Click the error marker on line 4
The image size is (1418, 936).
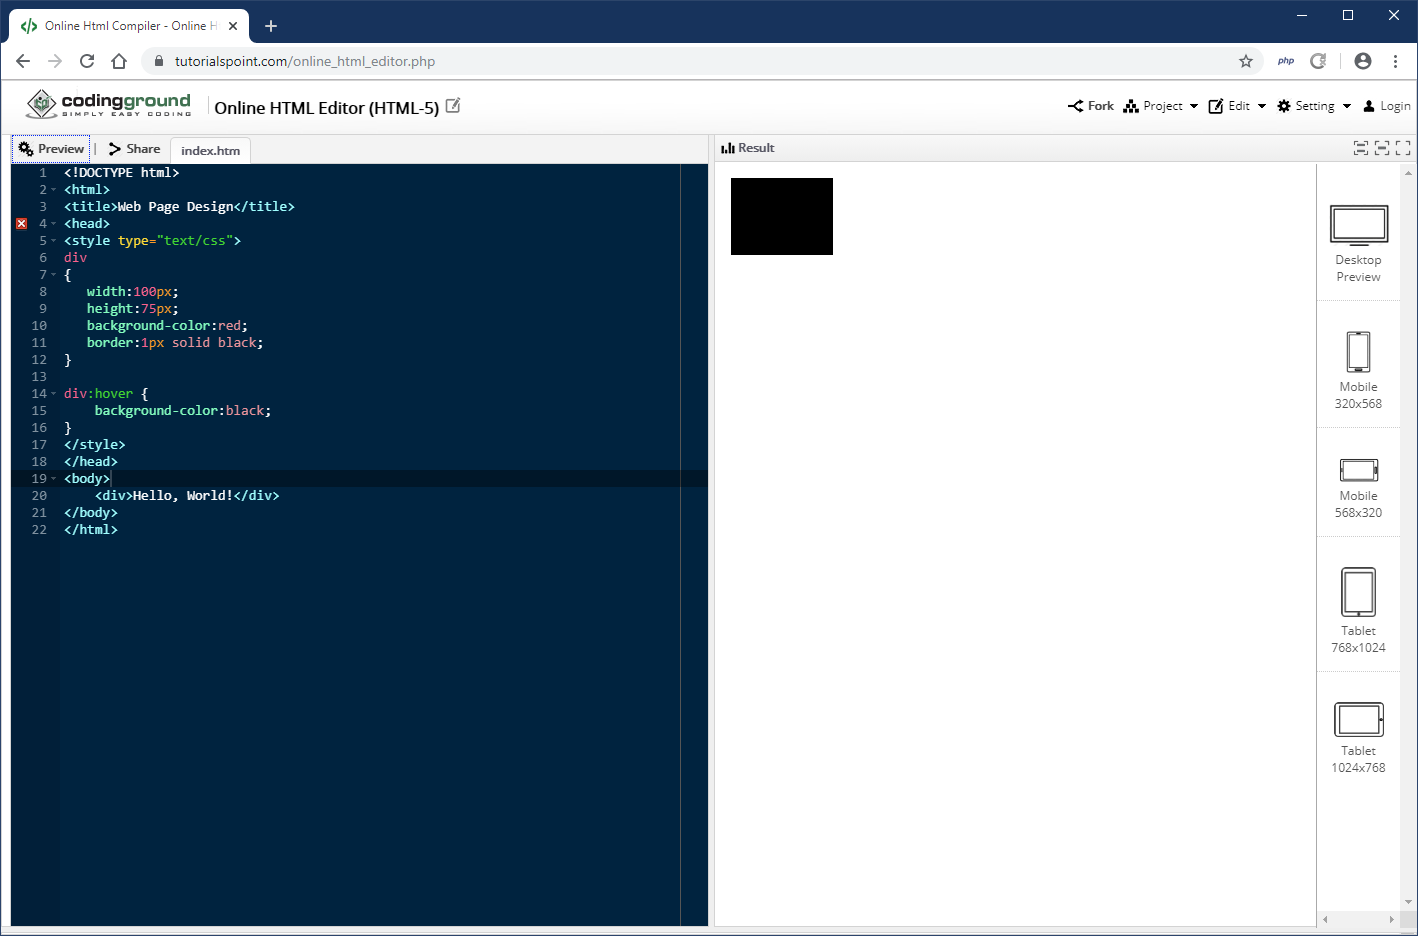pos(22,224)
